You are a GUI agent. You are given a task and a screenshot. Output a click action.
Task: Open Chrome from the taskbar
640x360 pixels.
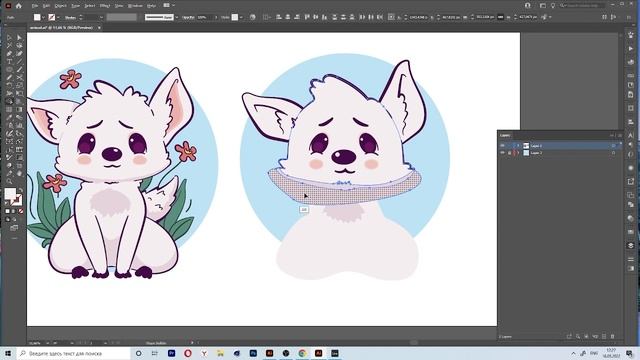(x=302, y=353)
